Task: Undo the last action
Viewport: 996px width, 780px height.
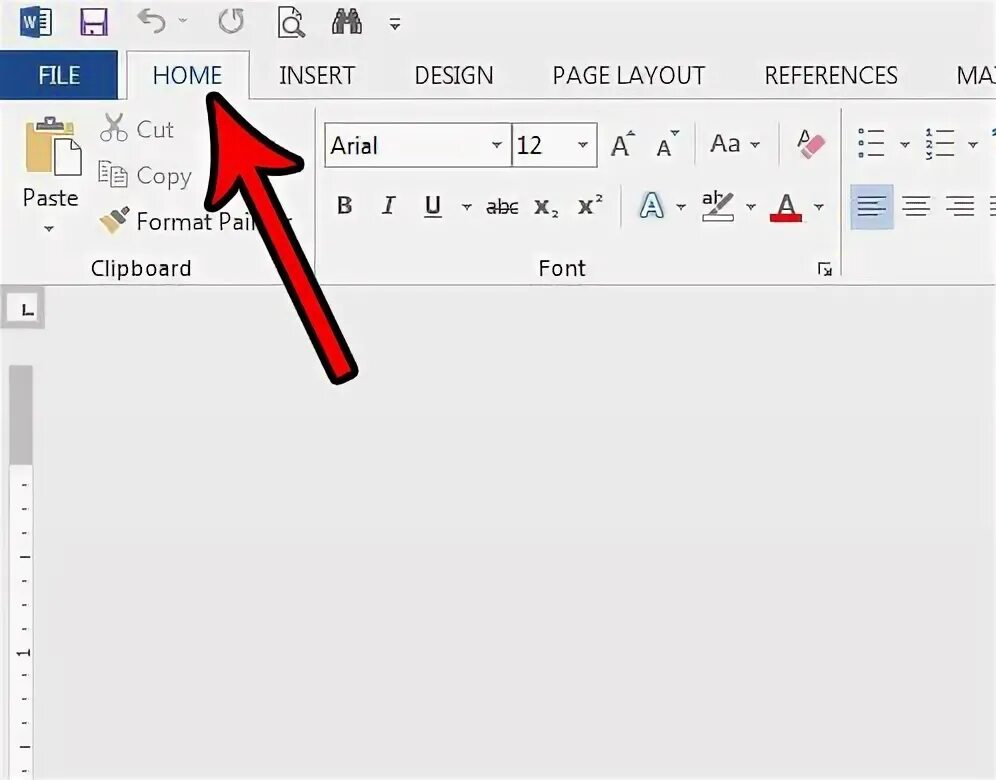Action: pos(151,21)
